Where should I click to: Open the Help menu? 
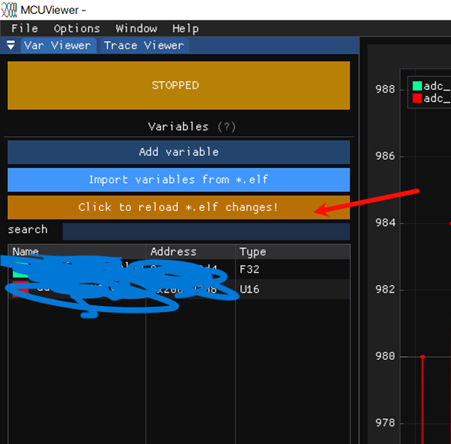click(x=186, y=28)
